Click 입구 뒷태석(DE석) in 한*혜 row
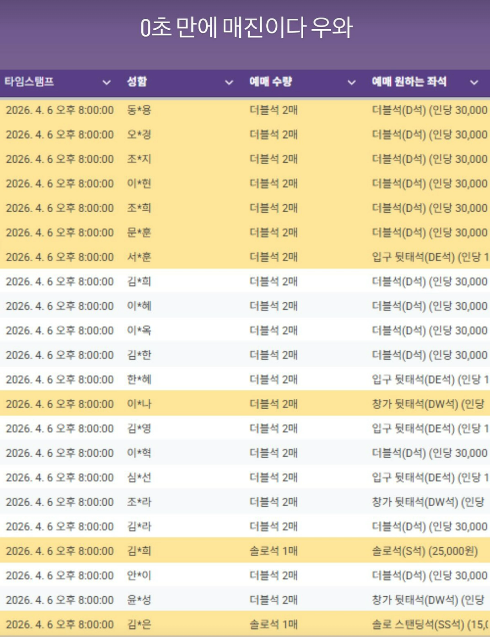Image resolution: width=490 pixels, height=637 pixels. [x=430, y=379]
